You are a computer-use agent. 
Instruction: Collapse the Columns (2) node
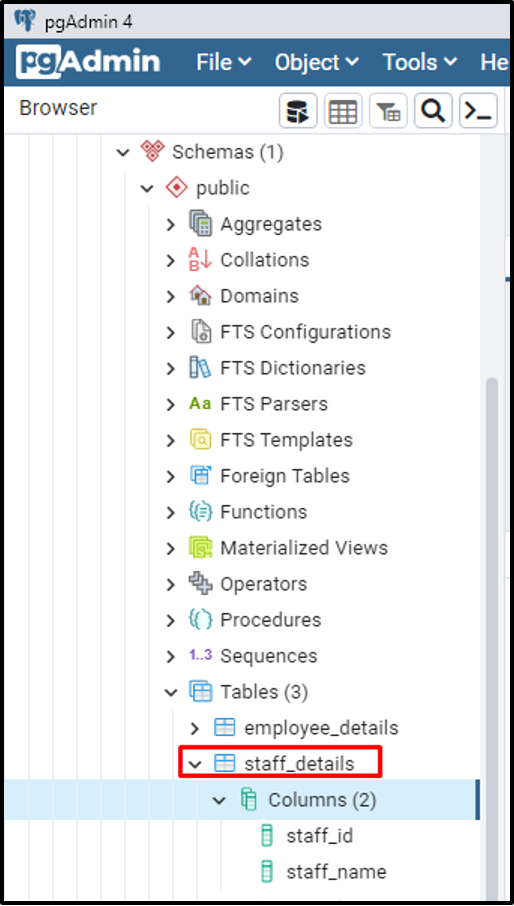coord(219,800)
